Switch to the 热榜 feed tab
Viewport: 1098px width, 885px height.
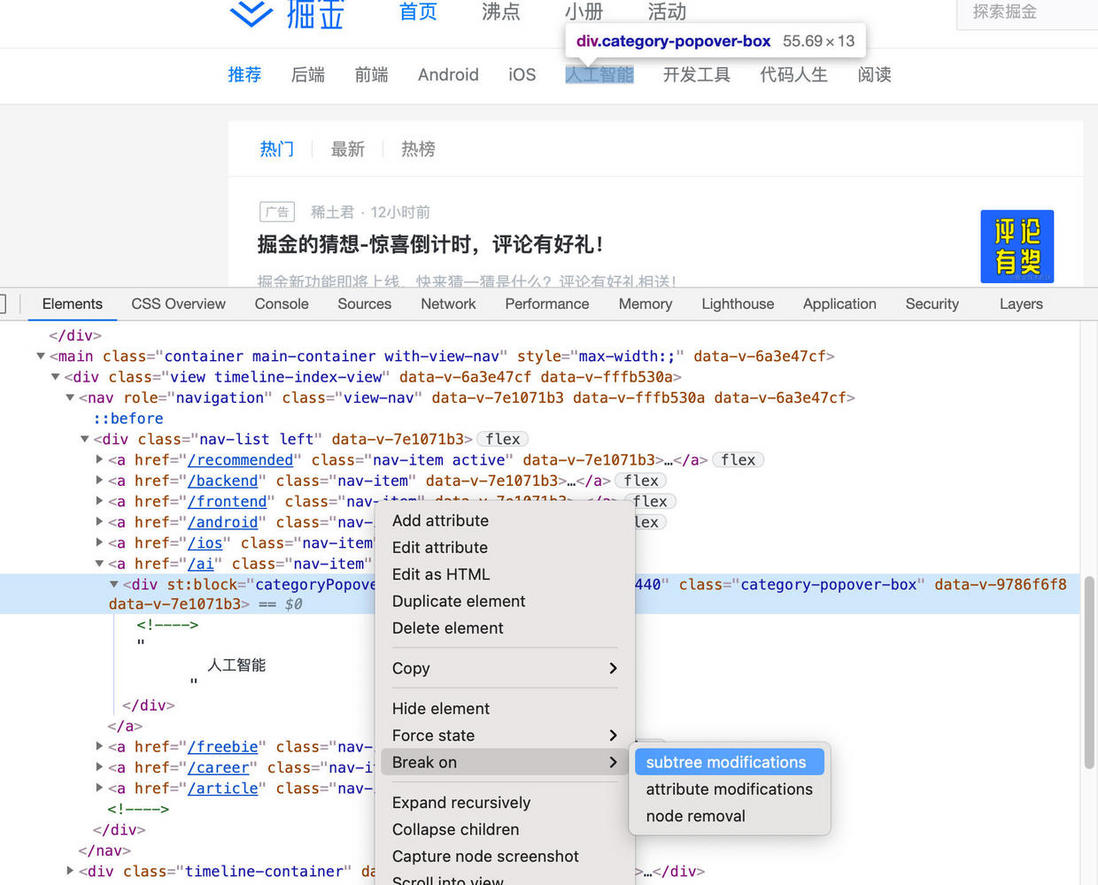click(418, 148)
